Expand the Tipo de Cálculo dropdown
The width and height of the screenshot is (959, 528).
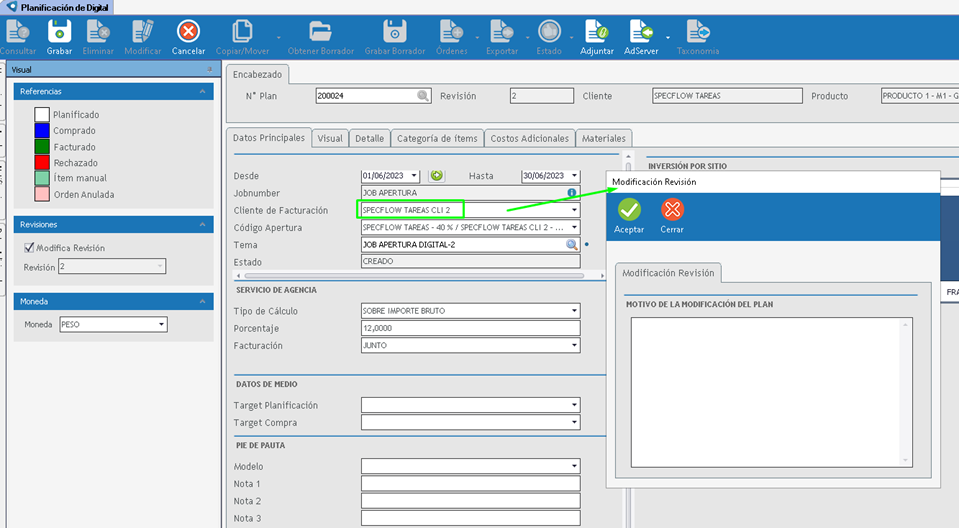pos(574,311)
